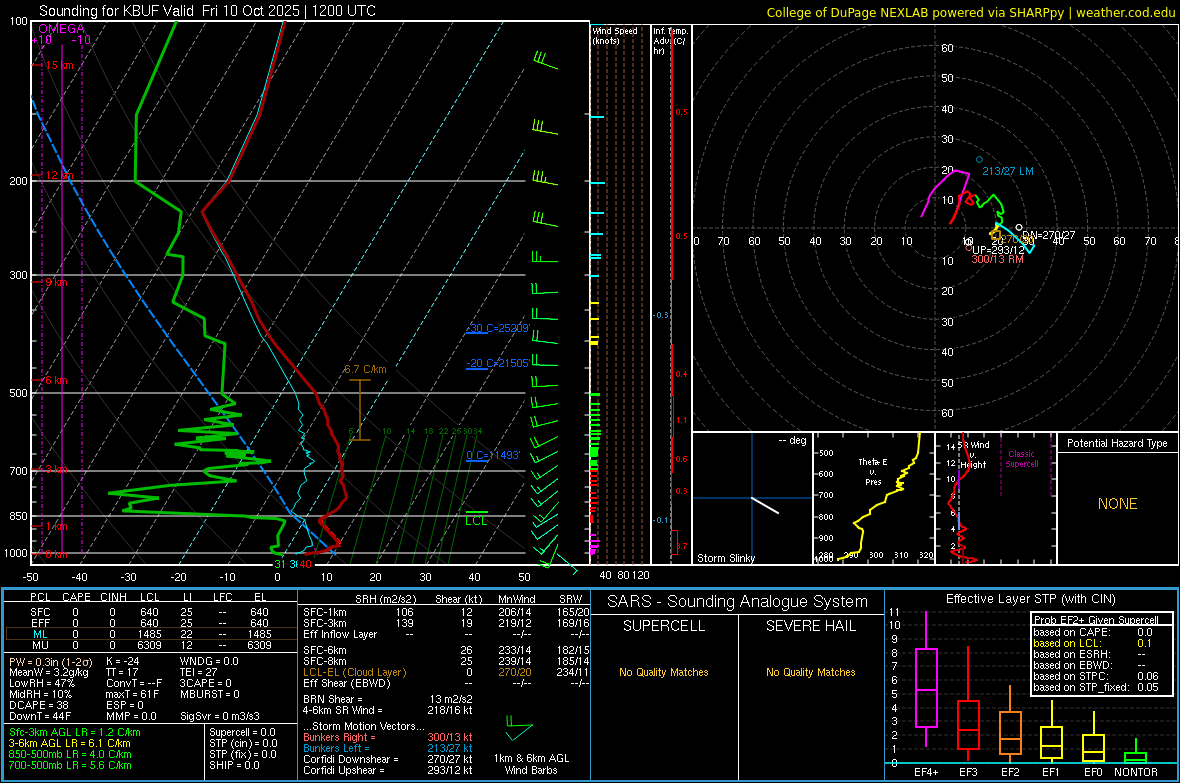Click the LowRH = 47% value
Image resolution: width=1180 pixels, height=783 pixels.
tap(42, 684)
